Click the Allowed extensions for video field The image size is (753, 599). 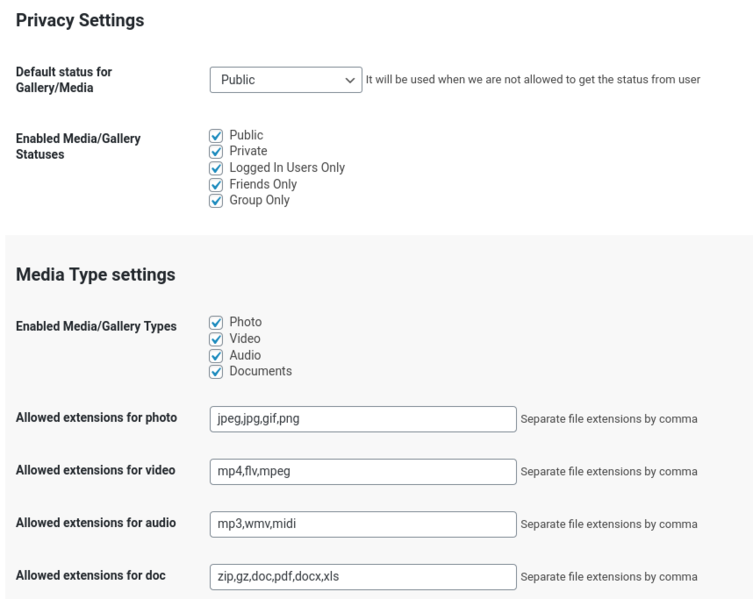[363, 472]
